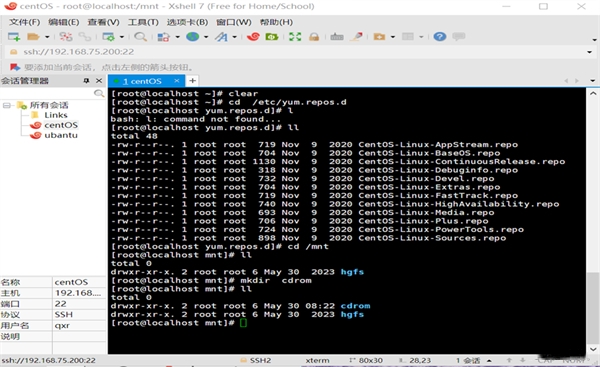Click the session manager search field
This screenshot has width=600, height=367.
tap(47, 93)
